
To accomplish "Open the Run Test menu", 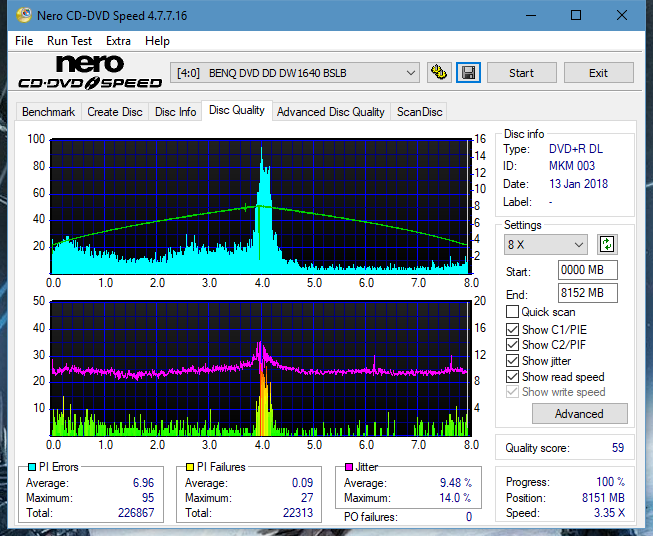I will 69,41.
